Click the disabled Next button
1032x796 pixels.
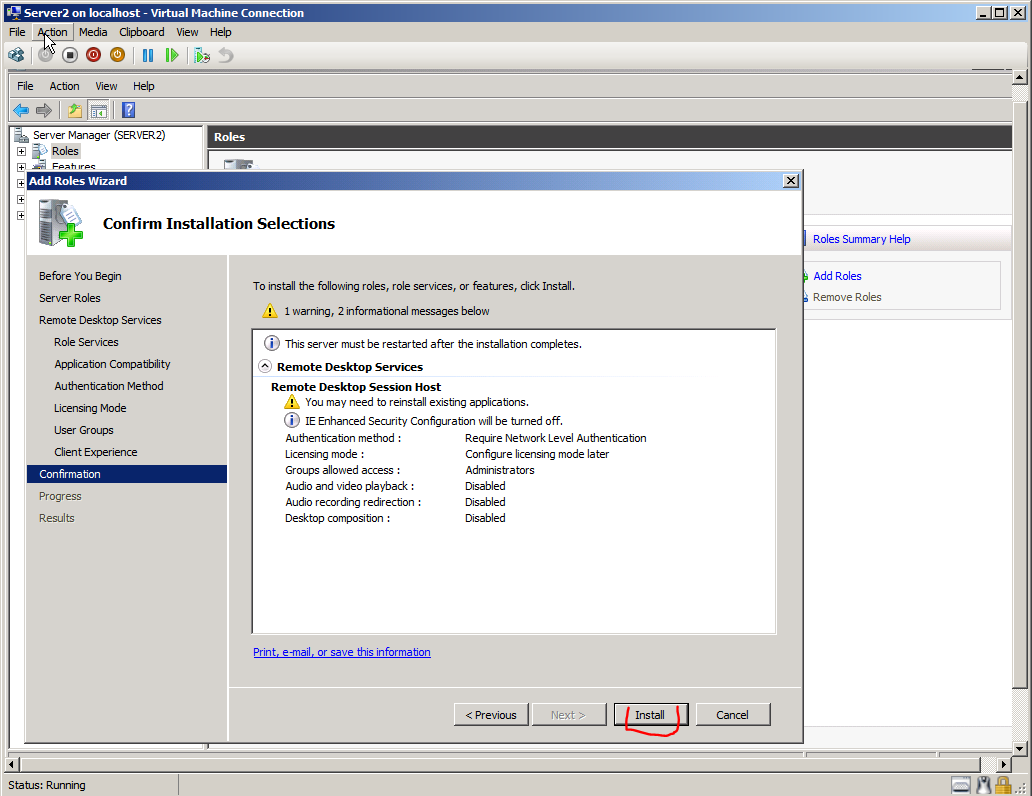point(569,714)
